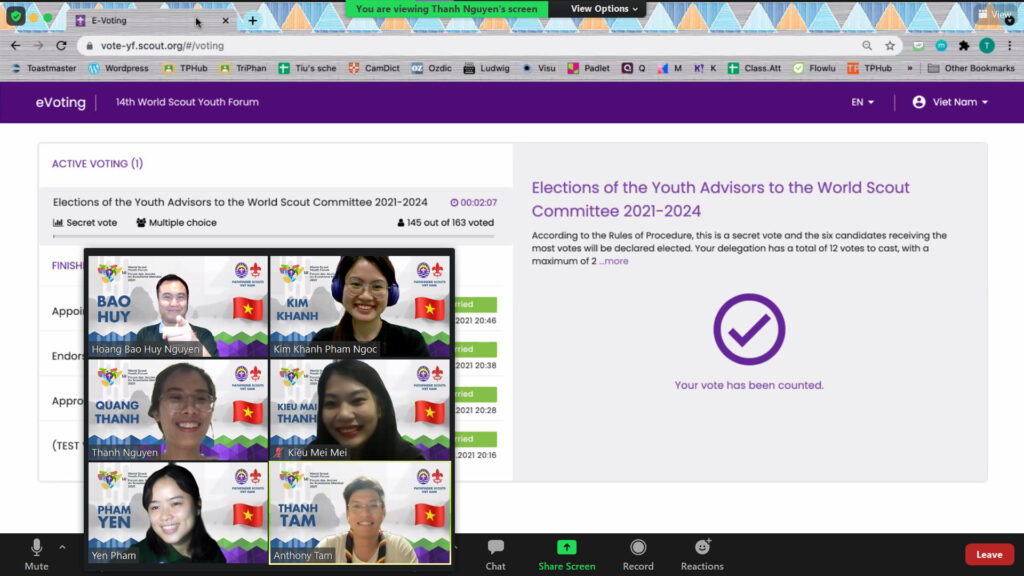Start recording with the Record icon
Viewport: 1024px width, 576px height.
pos(638,548)
